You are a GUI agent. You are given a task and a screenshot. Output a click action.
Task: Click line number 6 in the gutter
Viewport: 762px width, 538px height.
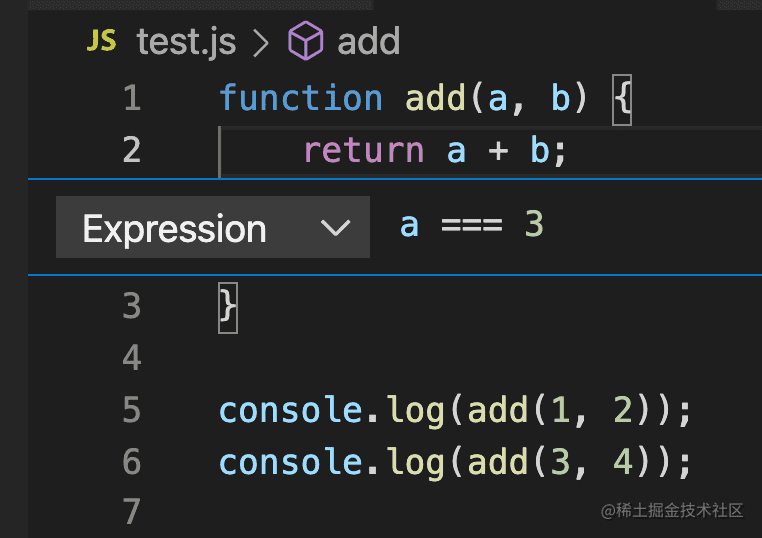click(131, 462)
